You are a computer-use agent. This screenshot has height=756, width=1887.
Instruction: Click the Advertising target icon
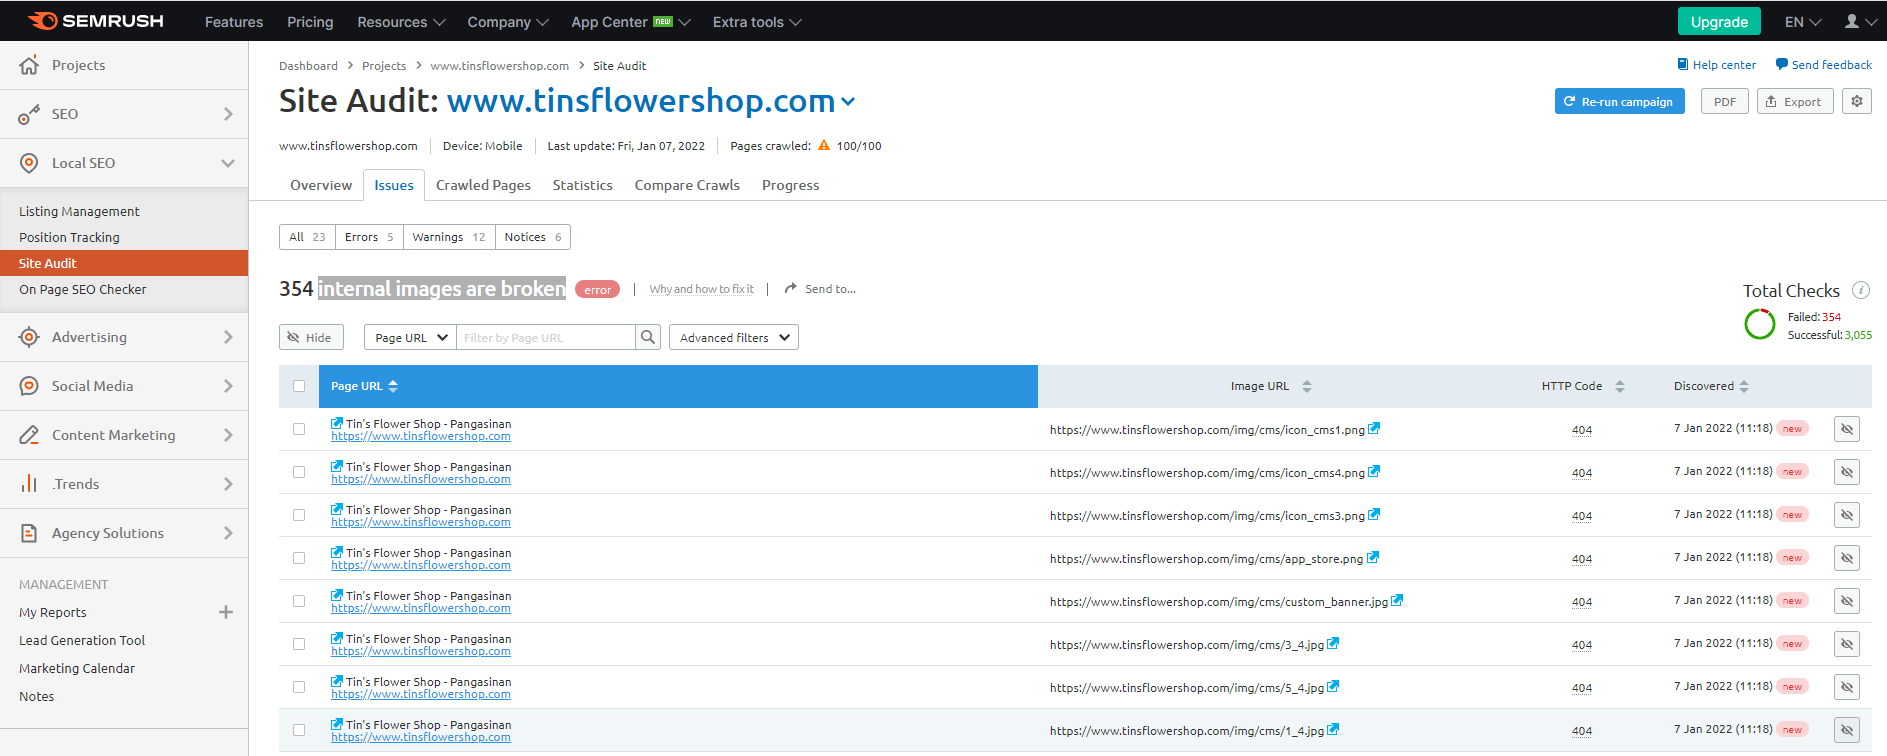[29, 337]
